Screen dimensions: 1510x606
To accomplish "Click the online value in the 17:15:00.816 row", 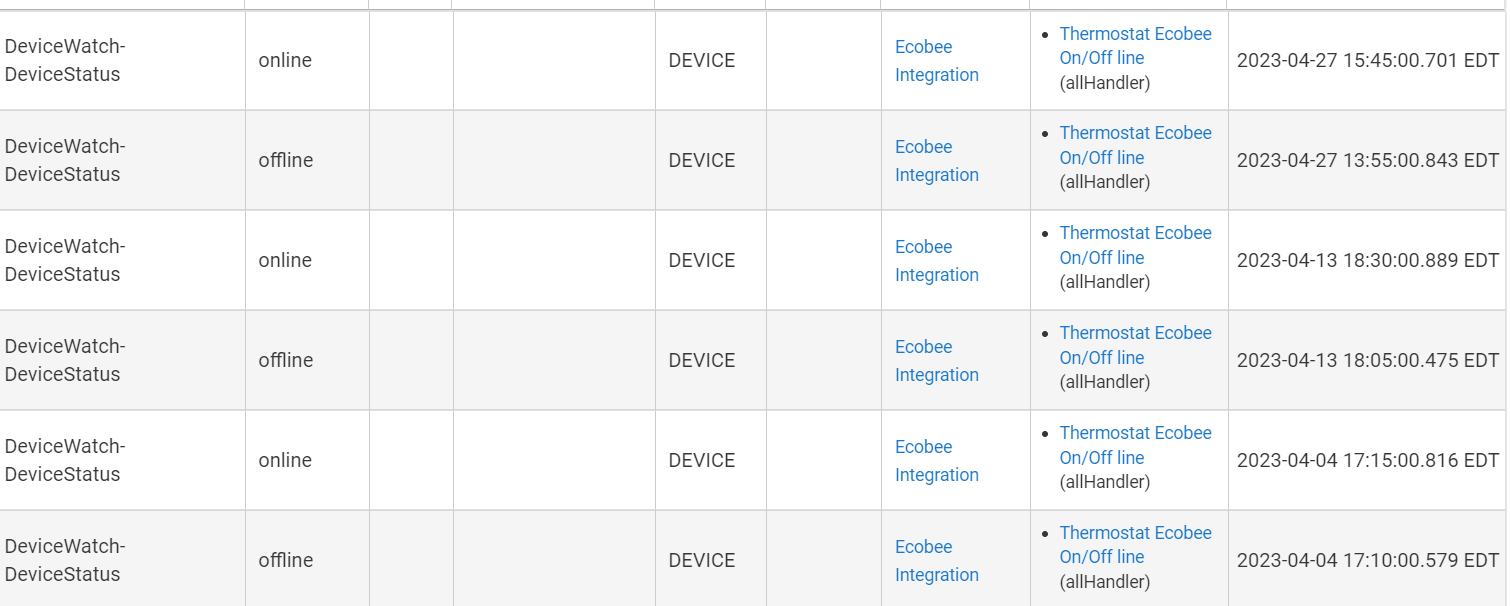I will tap(285, 461).
